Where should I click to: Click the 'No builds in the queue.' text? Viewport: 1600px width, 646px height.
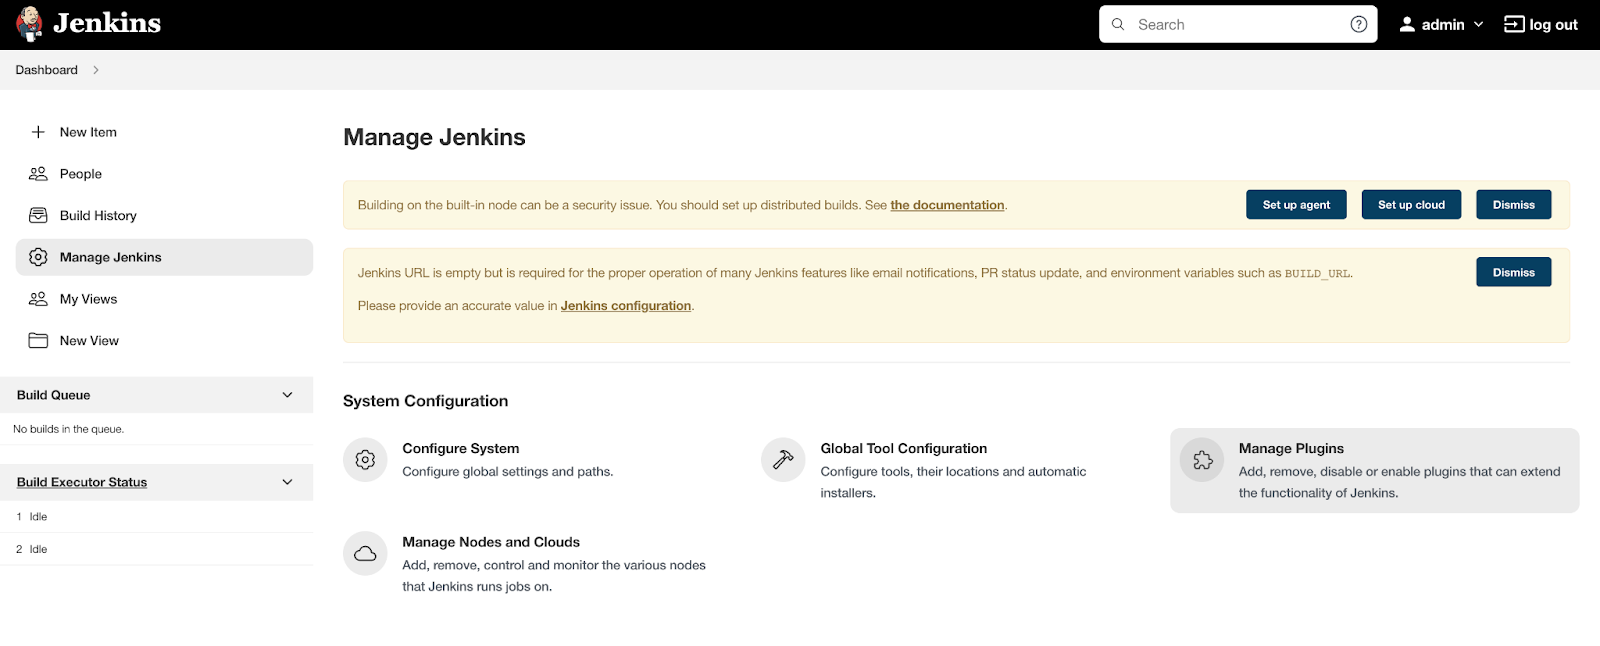tap(68, 429)
